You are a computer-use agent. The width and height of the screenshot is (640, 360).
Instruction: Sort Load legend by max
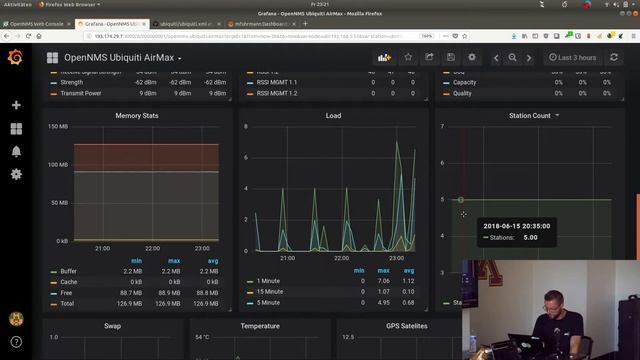[x=383, y=271]
